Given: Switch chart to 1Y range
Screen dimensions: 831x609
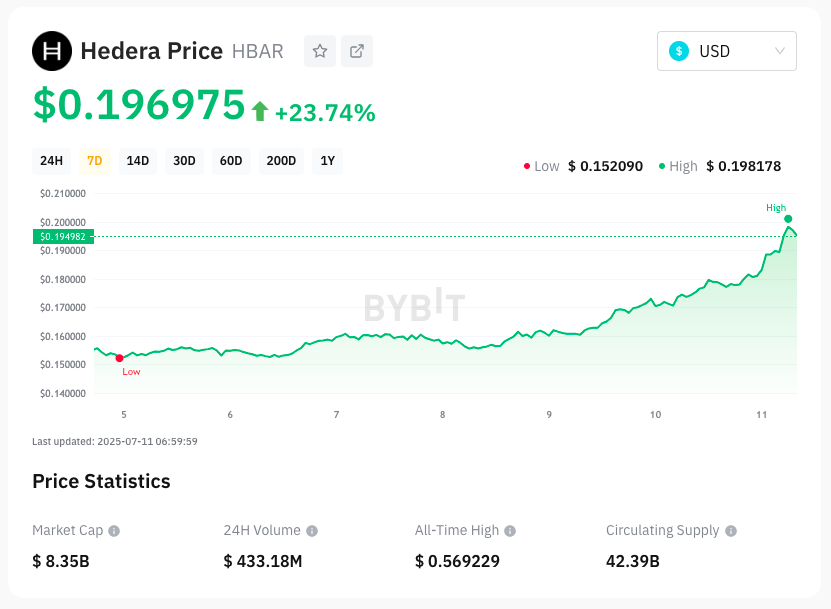Looking at the screenshot, I should [x=327, y=161].
